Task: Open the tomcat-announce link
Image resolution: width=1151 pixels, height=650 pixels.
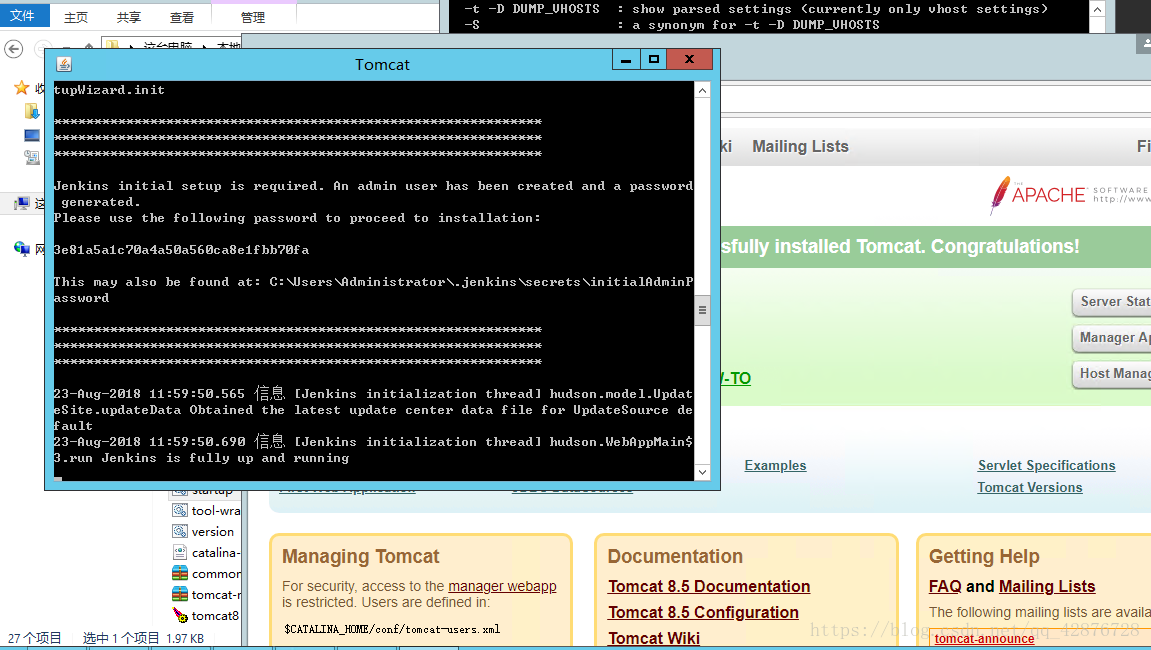Action: click(984, 639)
